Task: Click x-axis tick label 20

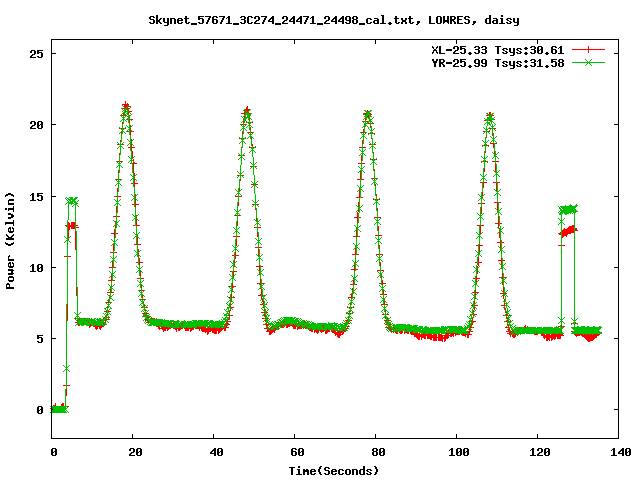Action: point(135,452)
